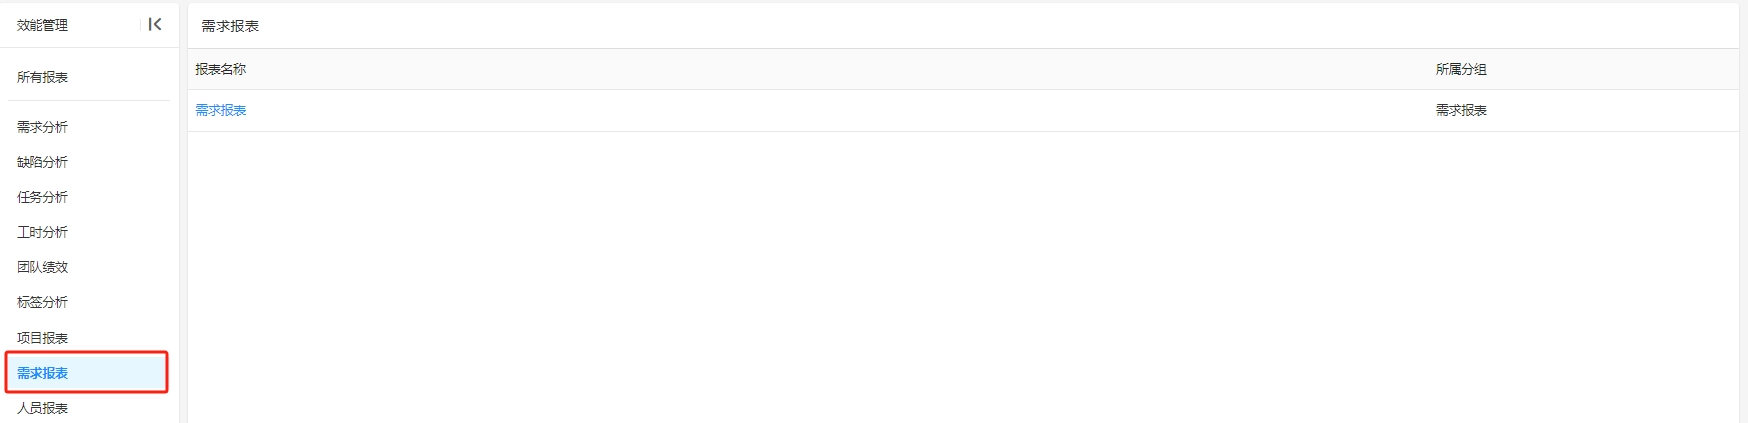Open 人员报表 in the sidebar
The image size is (1748, 423).
pyautogui.click(x=42, y=408)
